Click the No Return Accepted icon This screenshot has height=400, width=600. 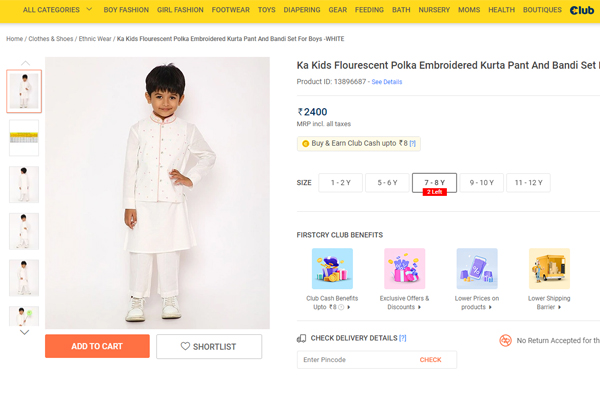[x=505, y=341]
